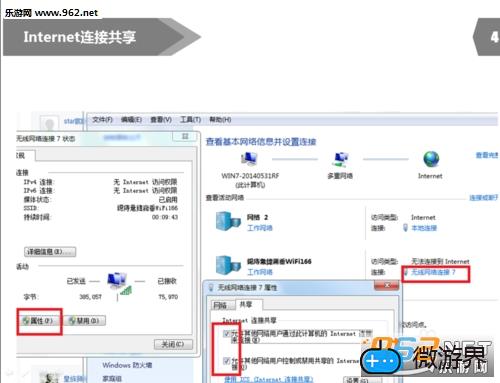This screenshot has width=500, height=383.
Task: Click the Internet globe icon
Action: pos(431,159)
